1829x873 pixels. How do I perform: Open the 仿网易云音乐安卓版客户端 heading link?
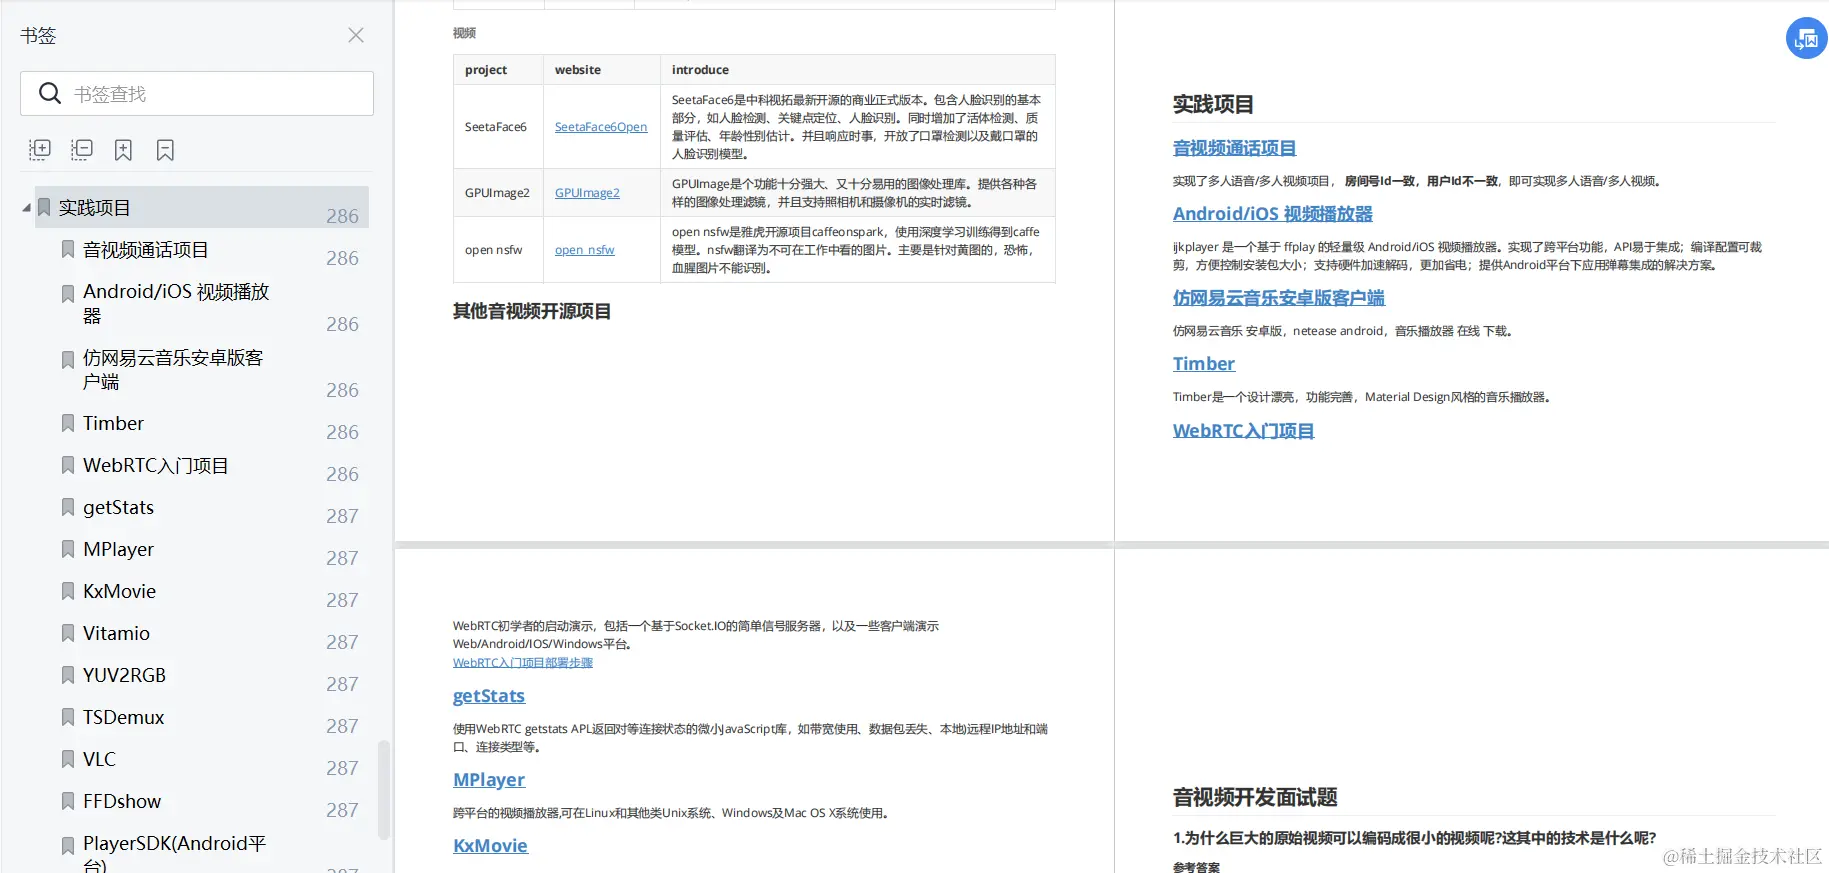tap(1278, 298)
